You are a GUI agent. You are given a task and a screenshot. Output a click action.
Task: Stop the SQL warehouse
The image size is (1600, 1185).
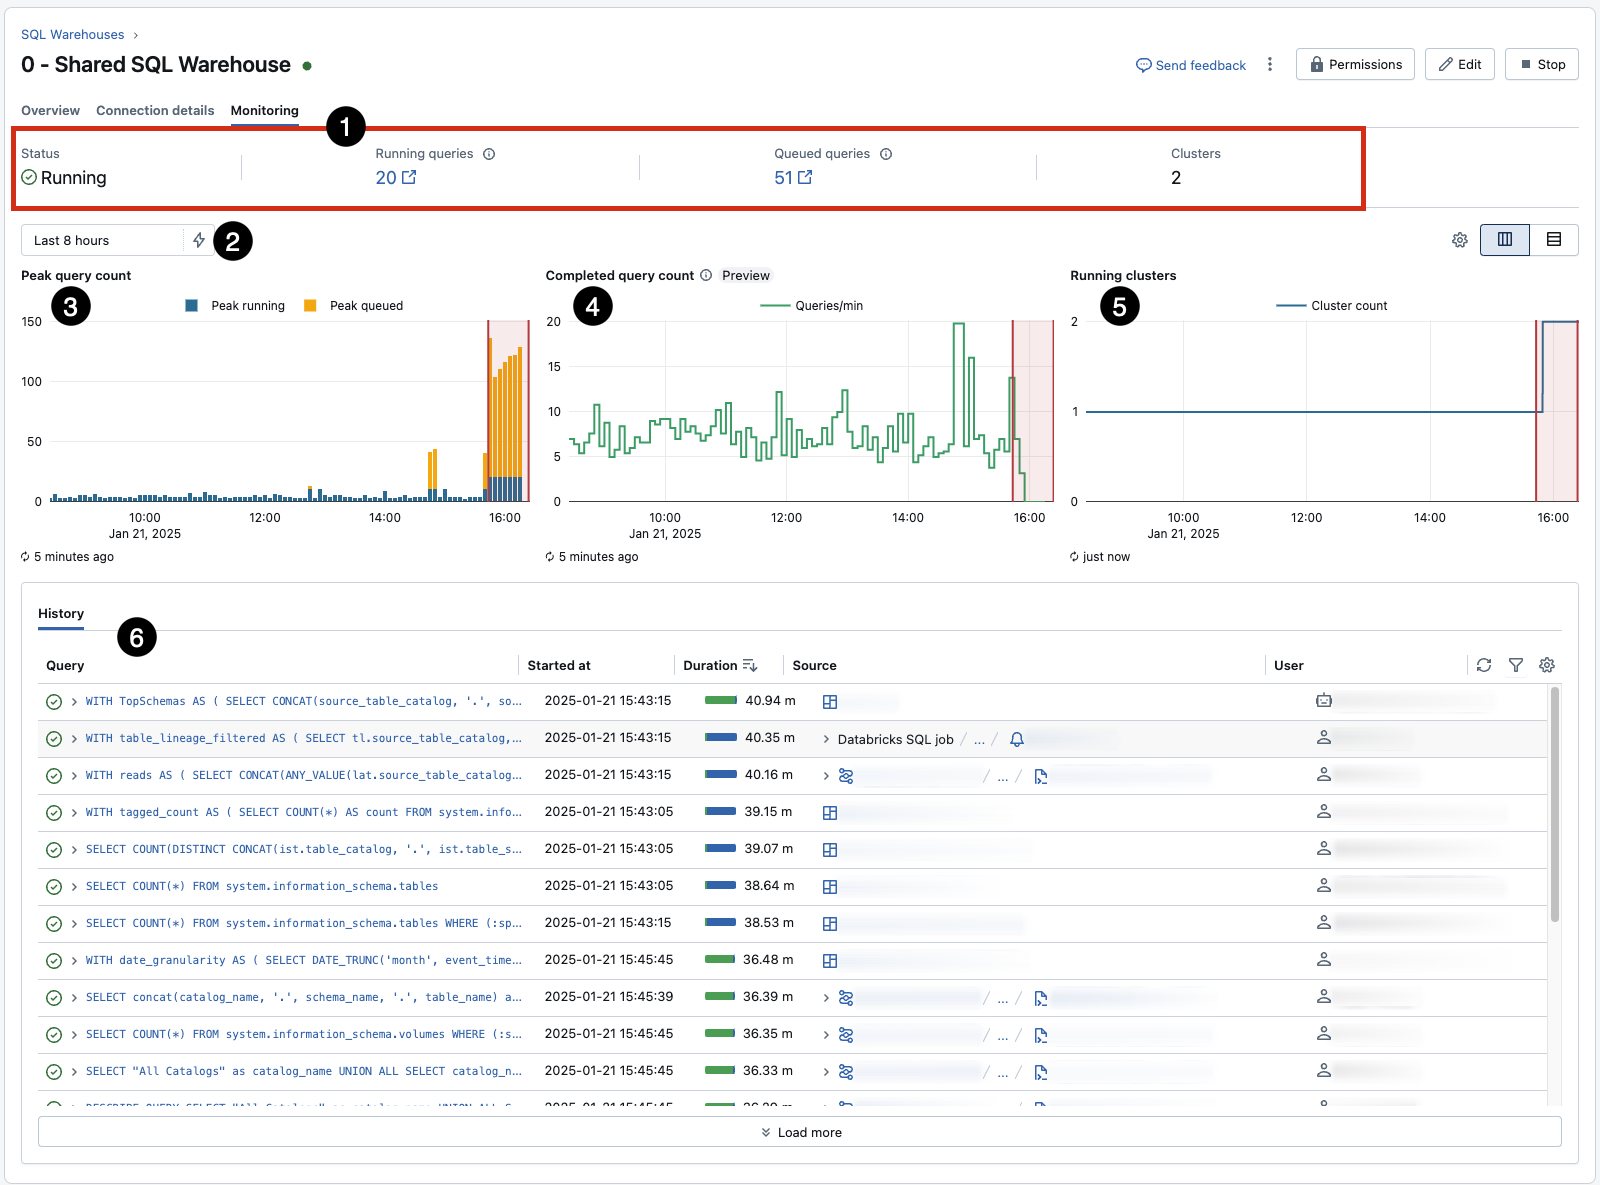(1542, 64)
